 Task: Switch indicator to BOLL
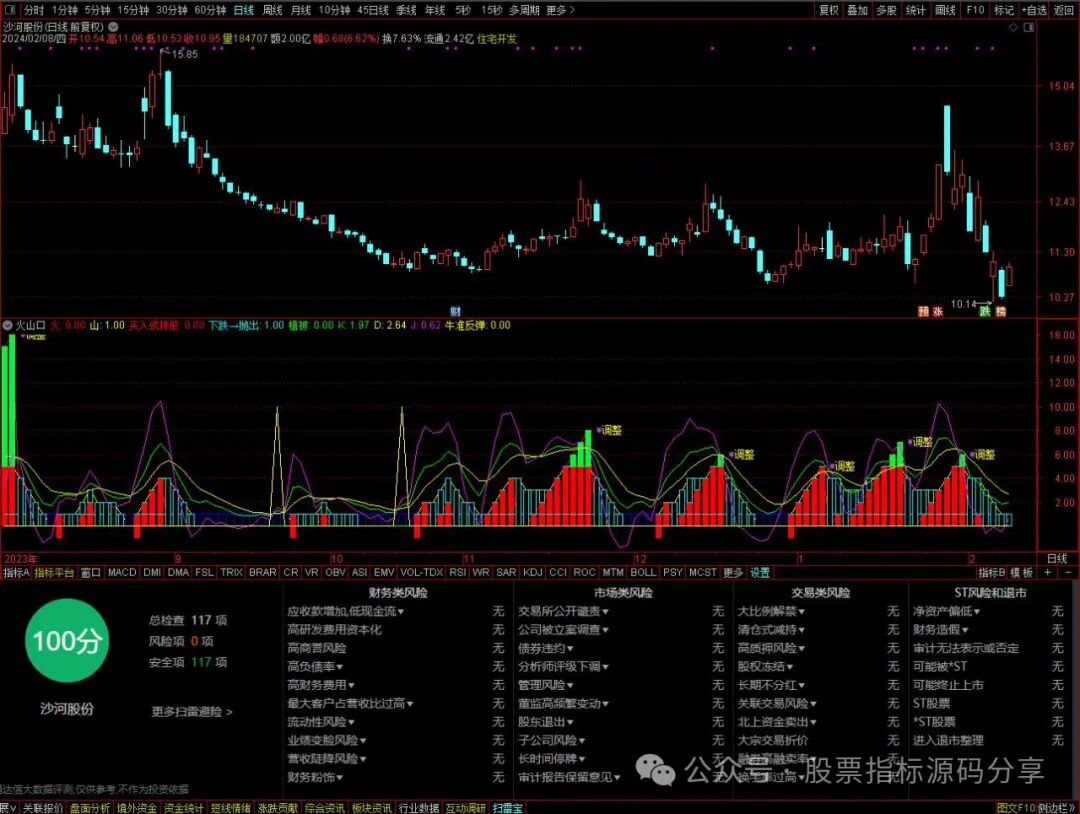pyautogui.click(x=643, y=572)
